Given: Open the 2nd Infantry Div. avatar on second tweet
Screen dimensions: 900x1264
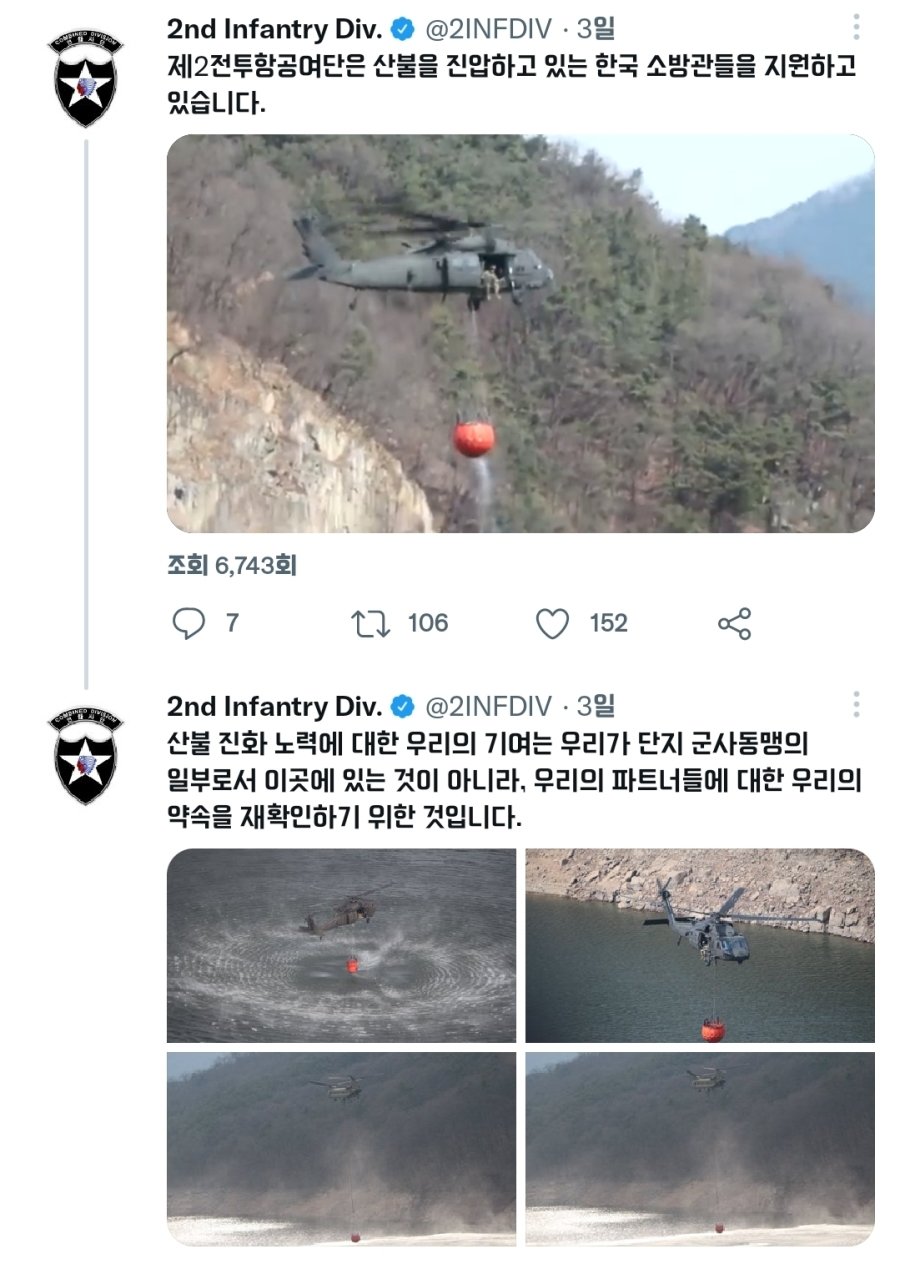Looking at the screenshot, I should 85,756.
